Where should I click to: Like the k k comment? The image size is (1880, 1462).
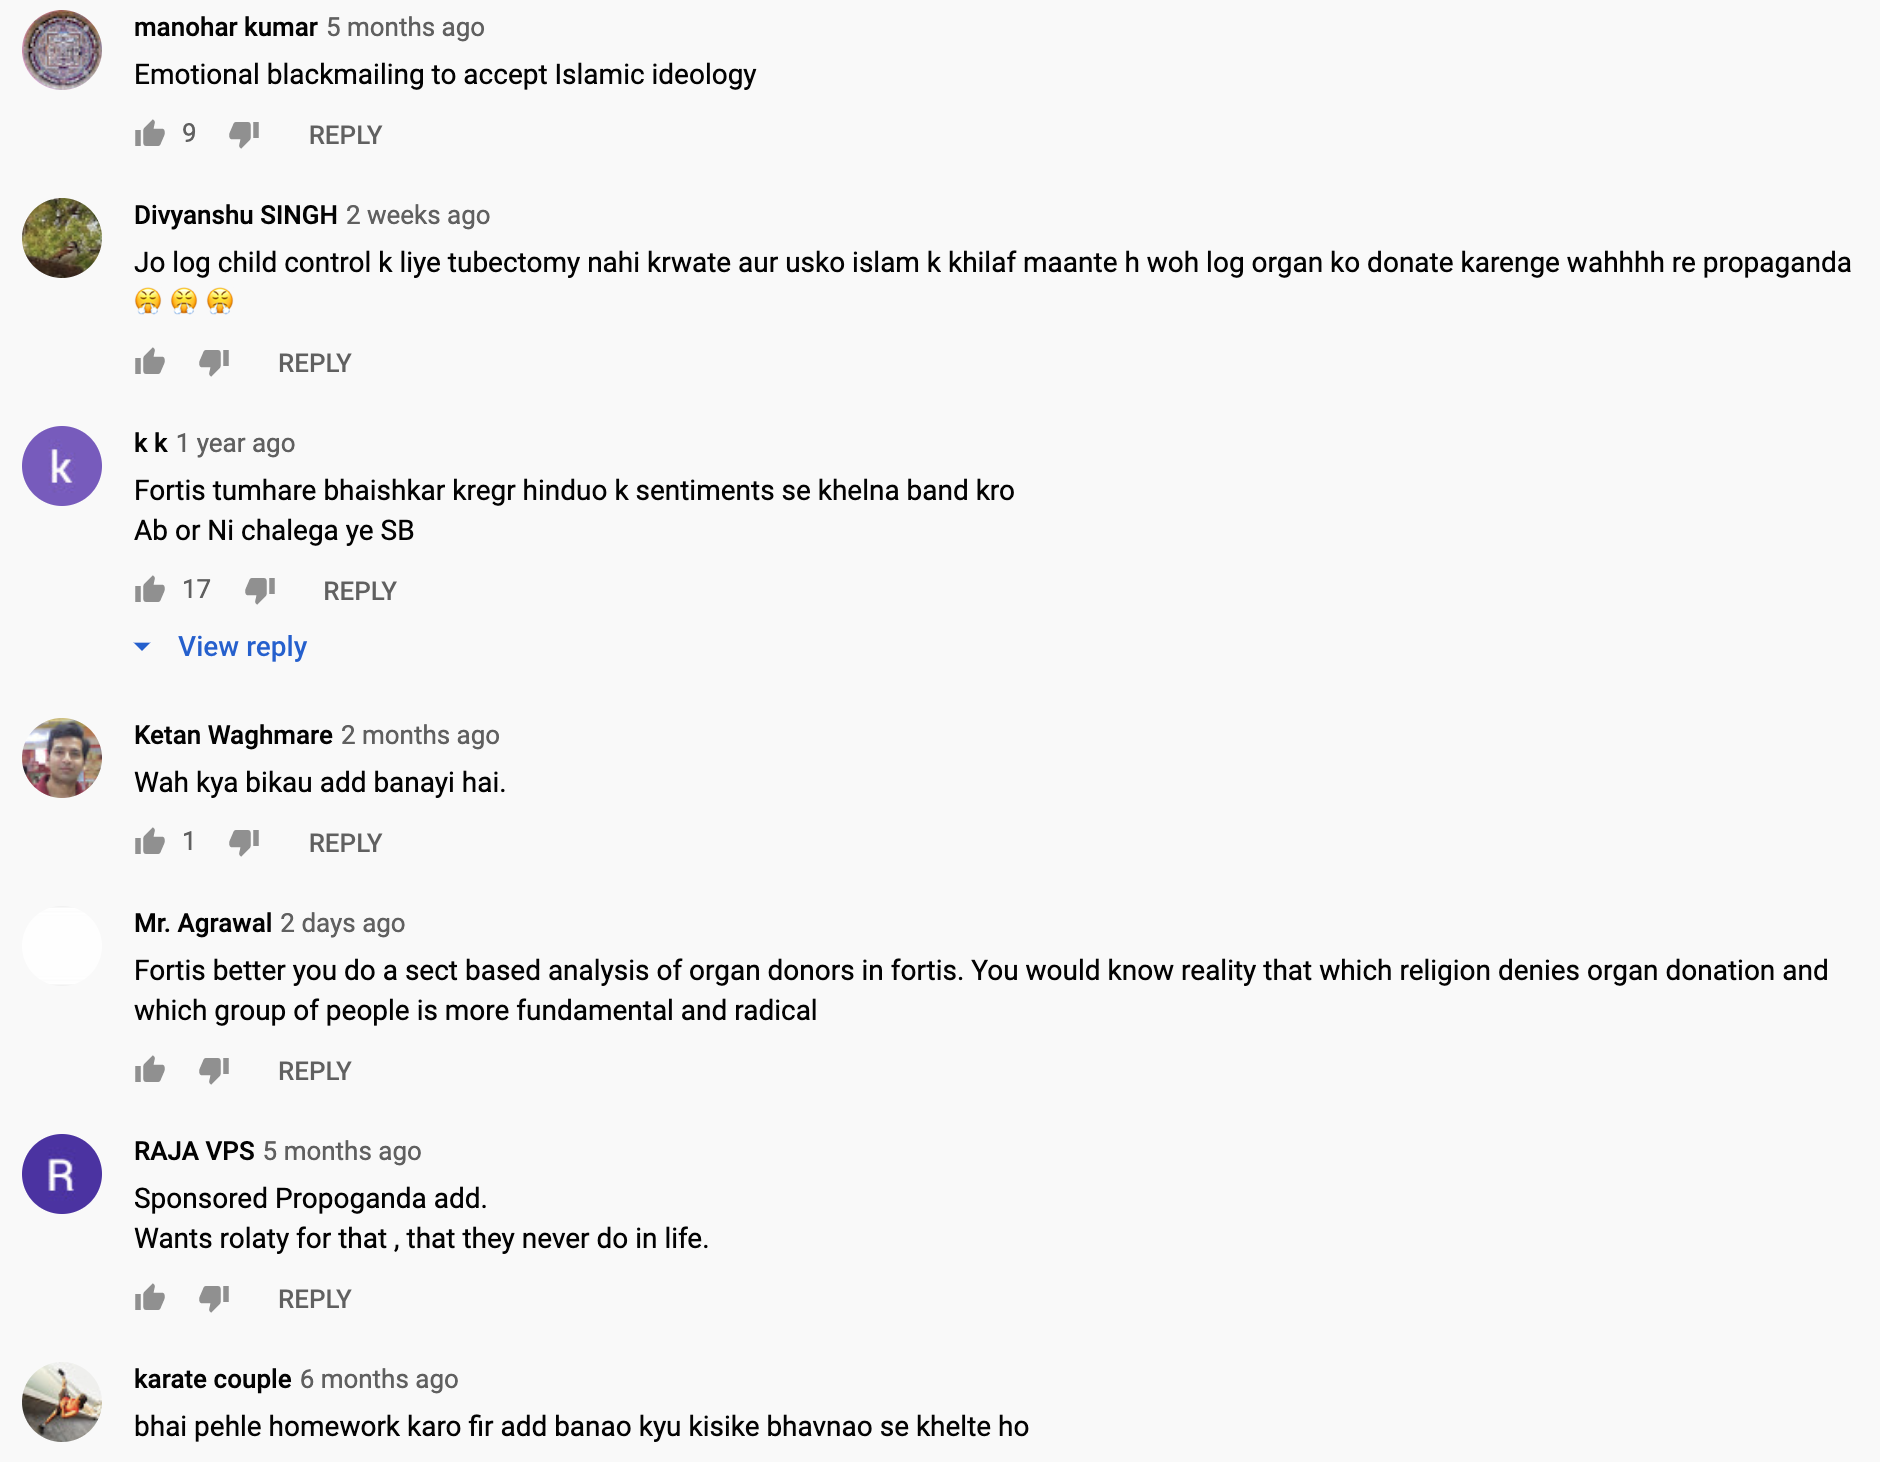pos(150,590)
